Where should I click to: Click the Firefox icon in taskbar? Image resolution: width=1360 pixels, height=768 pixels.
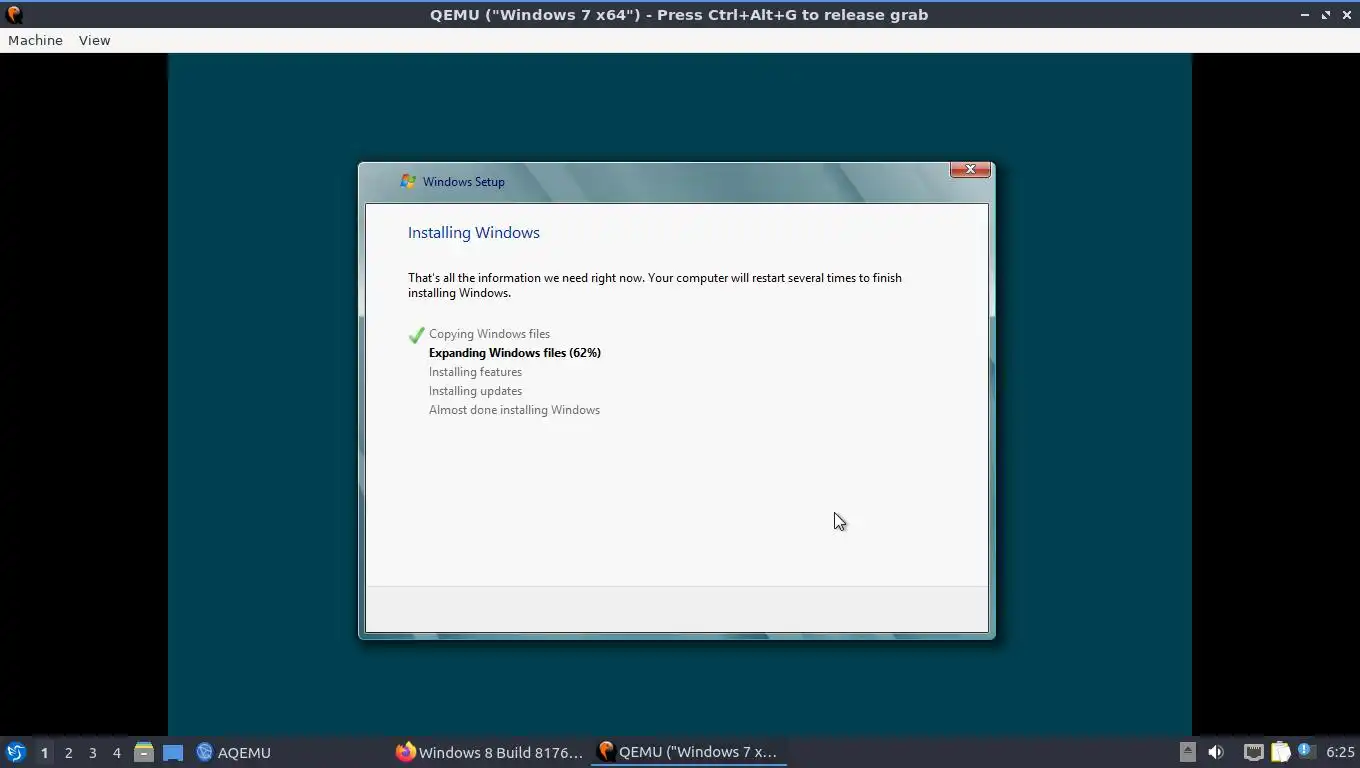[405, 752]
